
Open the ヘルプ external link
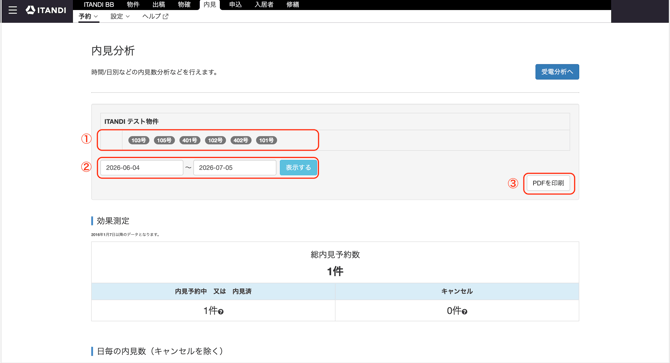[155, 16]
